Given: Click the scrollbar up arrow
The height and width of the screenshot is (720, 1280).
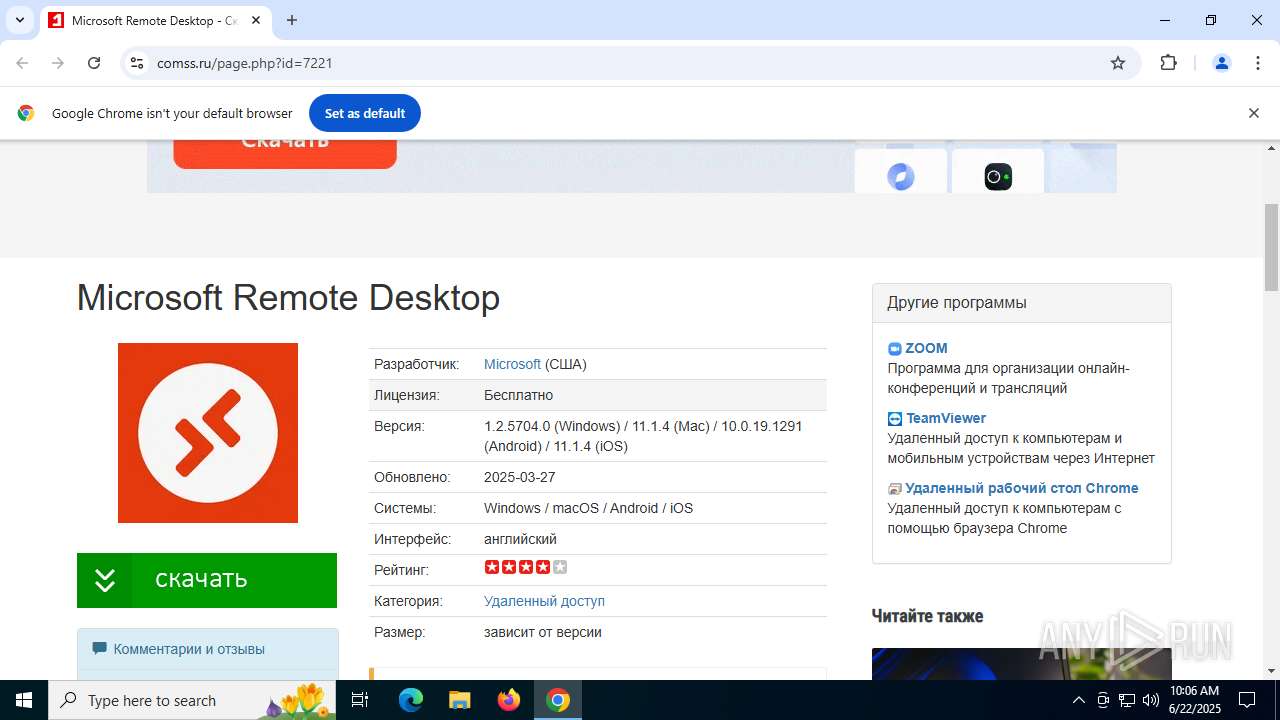Looking at the screenshot, I should coord(1272,149).
